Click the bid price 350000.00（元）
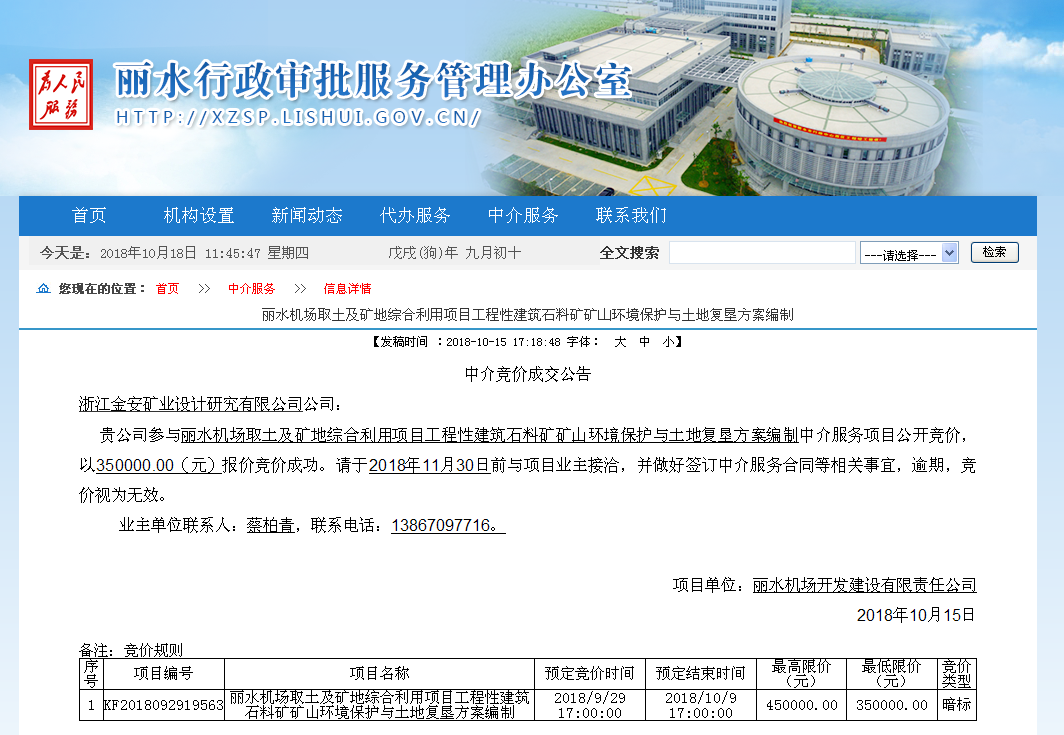 (159, 465)
